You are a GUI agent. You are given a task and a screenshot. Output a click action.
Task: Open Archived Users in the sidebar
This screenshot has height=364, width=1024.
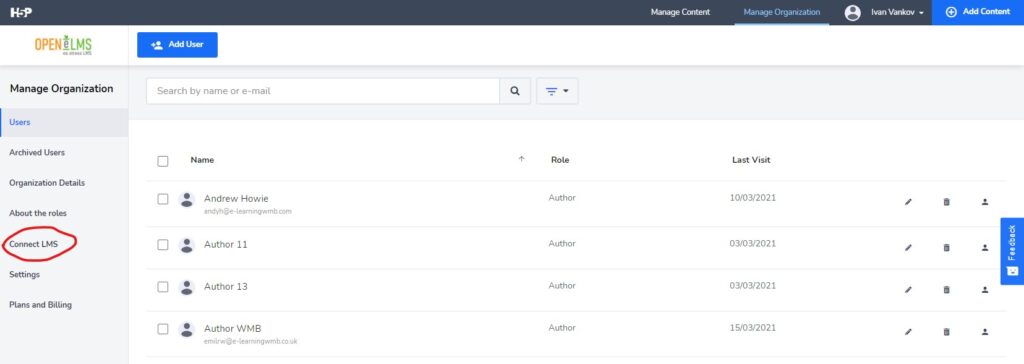coord(37,152)
